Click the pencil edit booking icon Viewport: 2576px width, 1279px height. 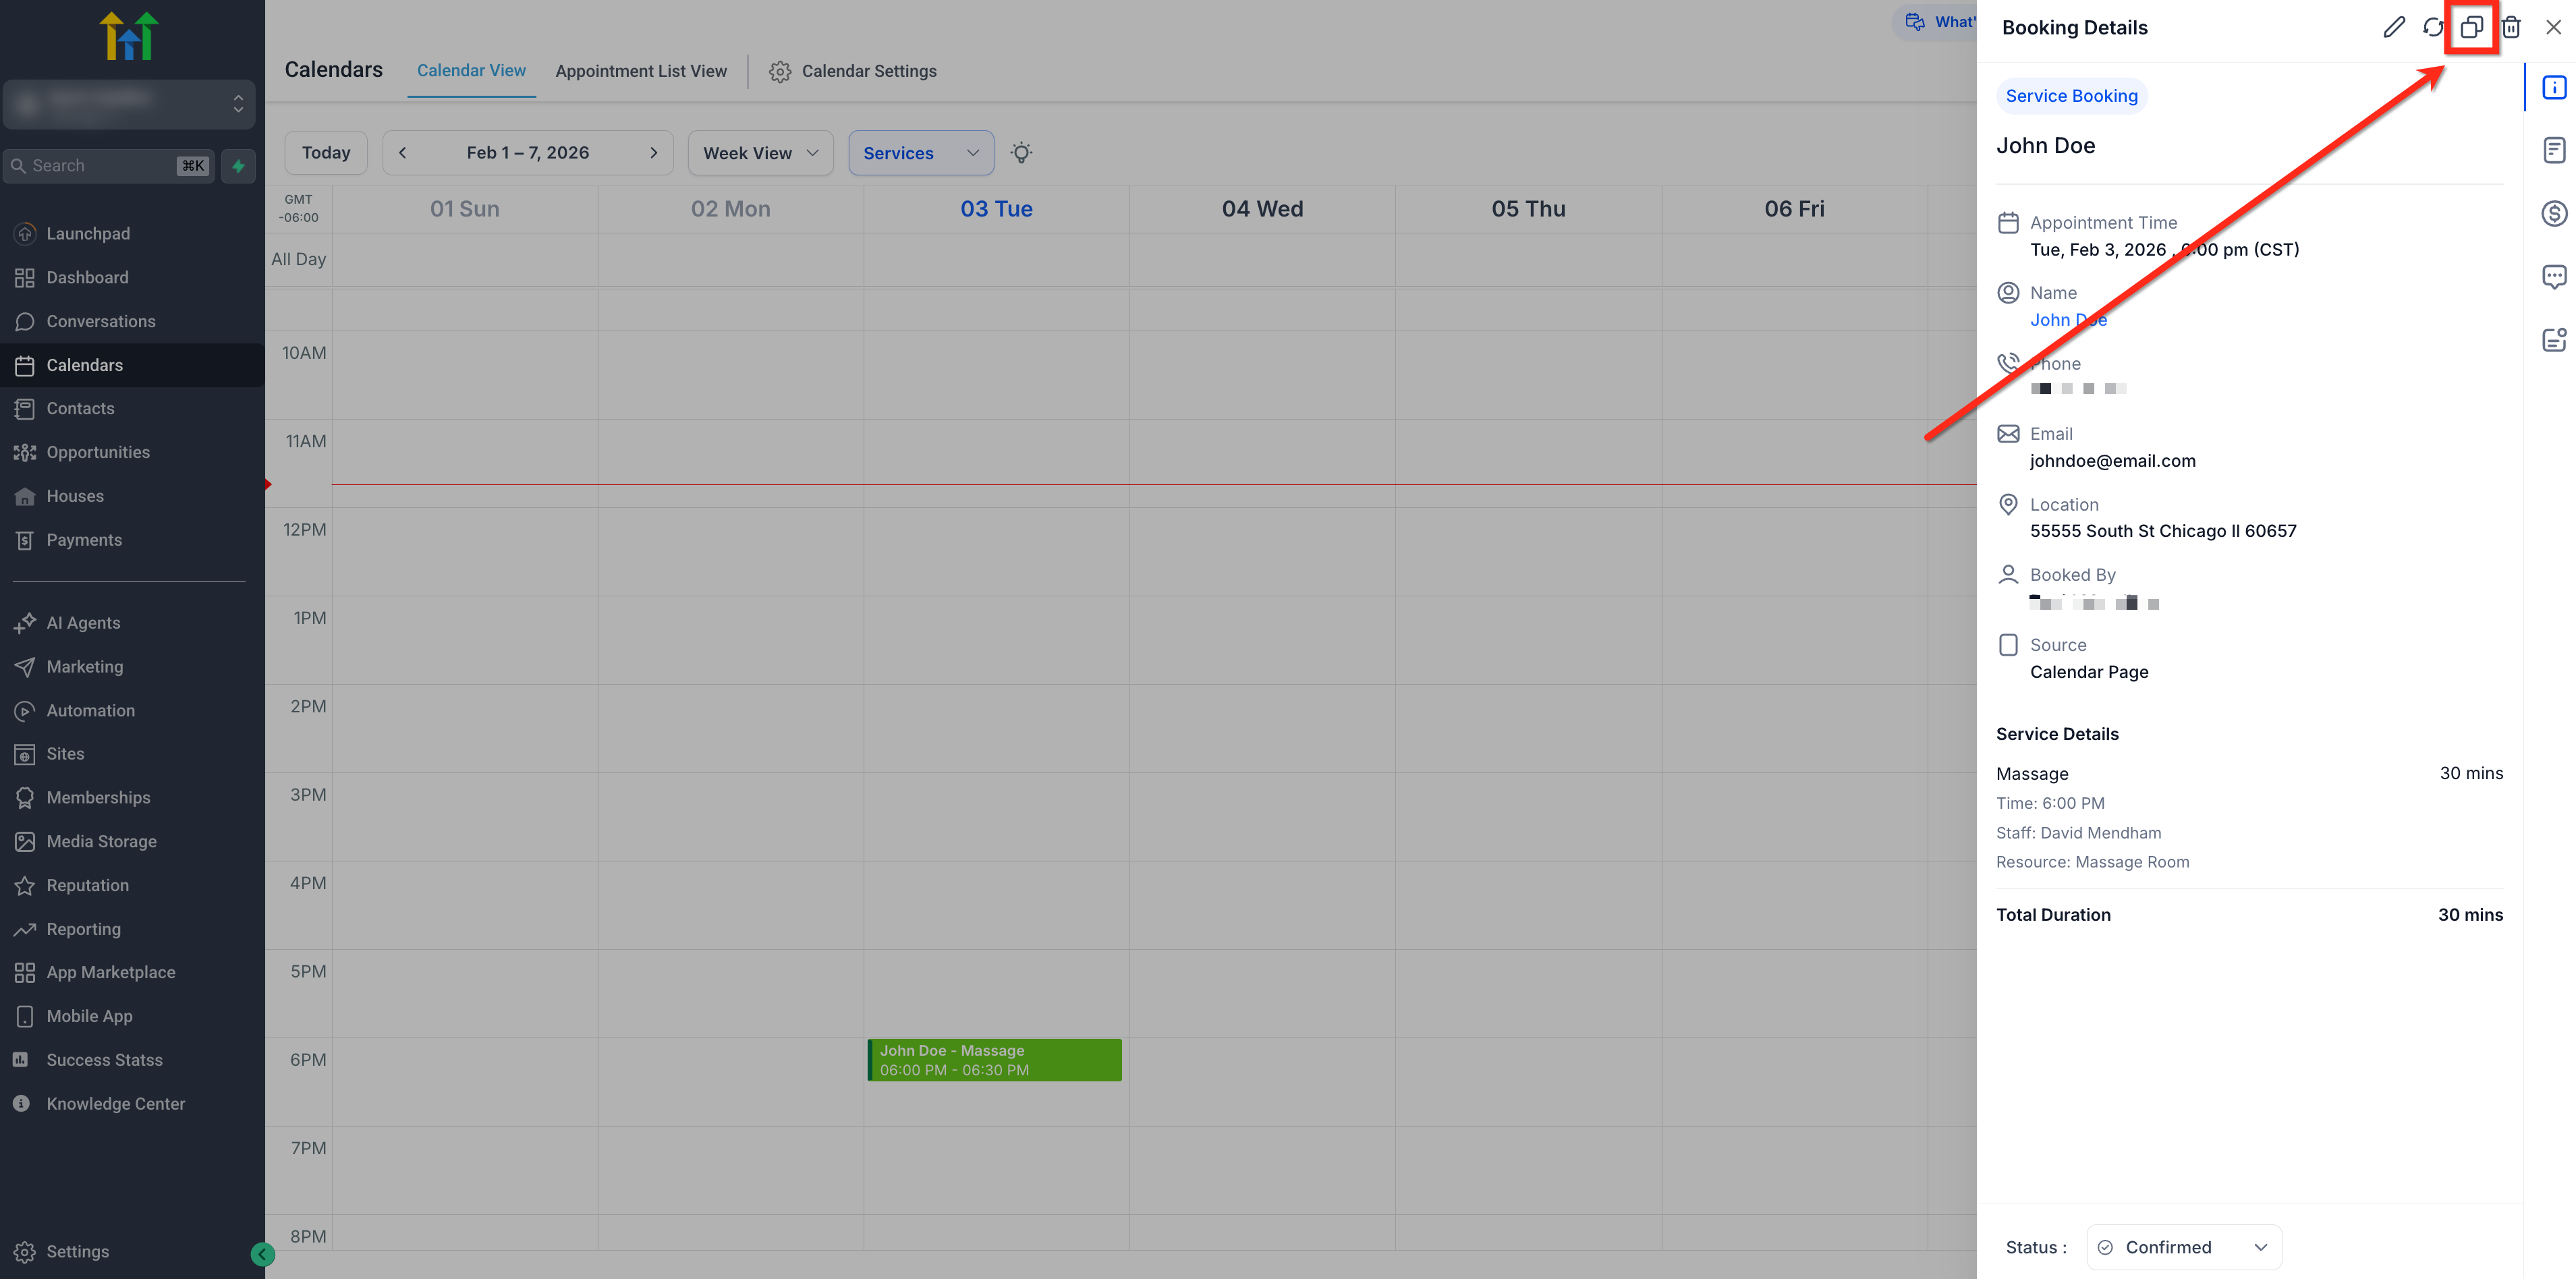(2393, 27)
